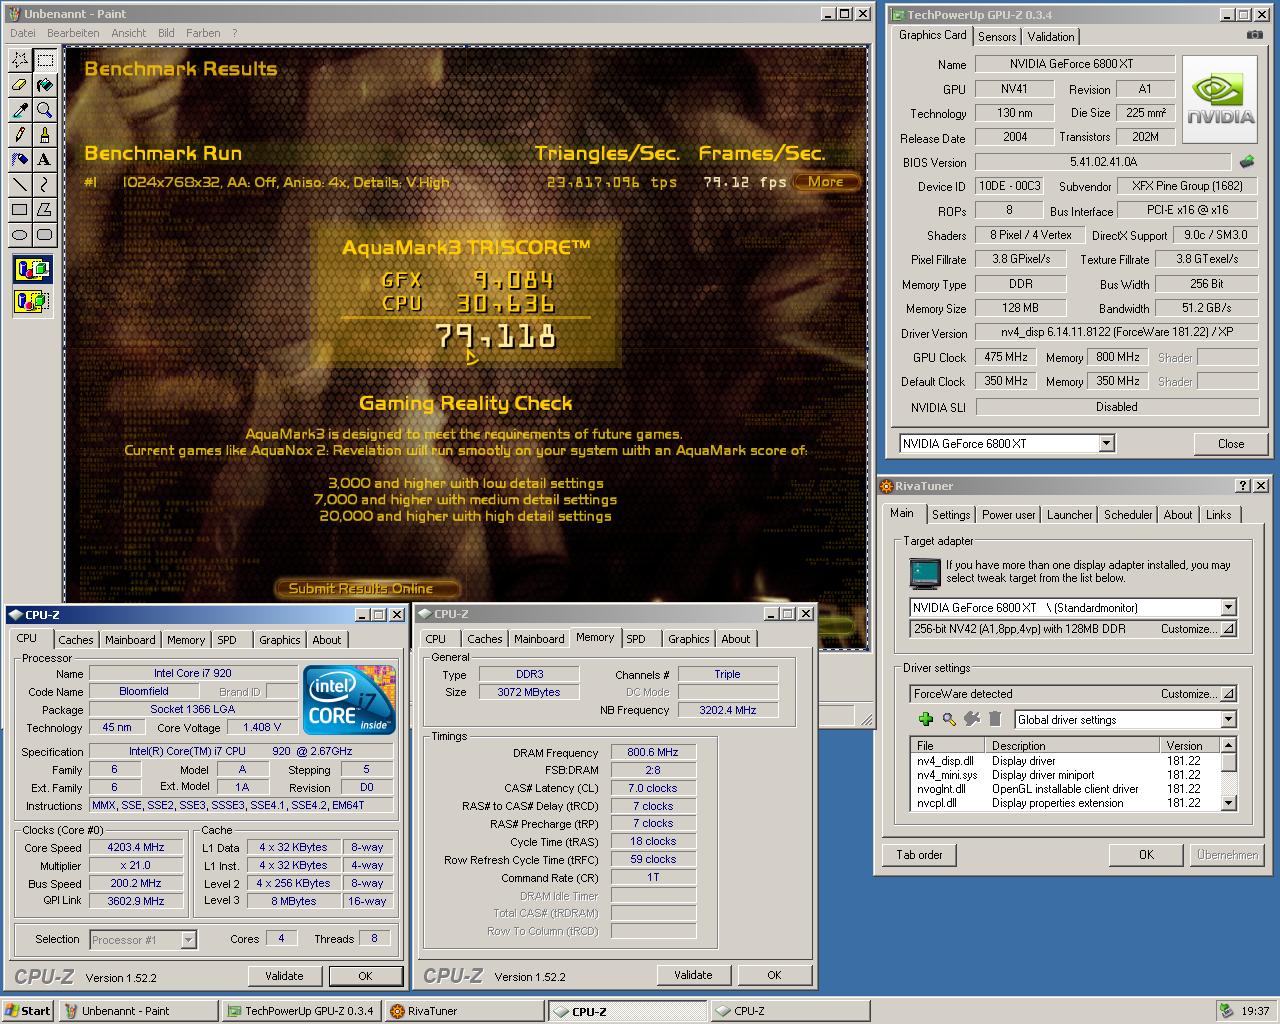Open the Scheduler tab in RivaTuner
The height and width of the screenshot is (1024, 1280).
pyautogui.click(x=1128, y=515)
